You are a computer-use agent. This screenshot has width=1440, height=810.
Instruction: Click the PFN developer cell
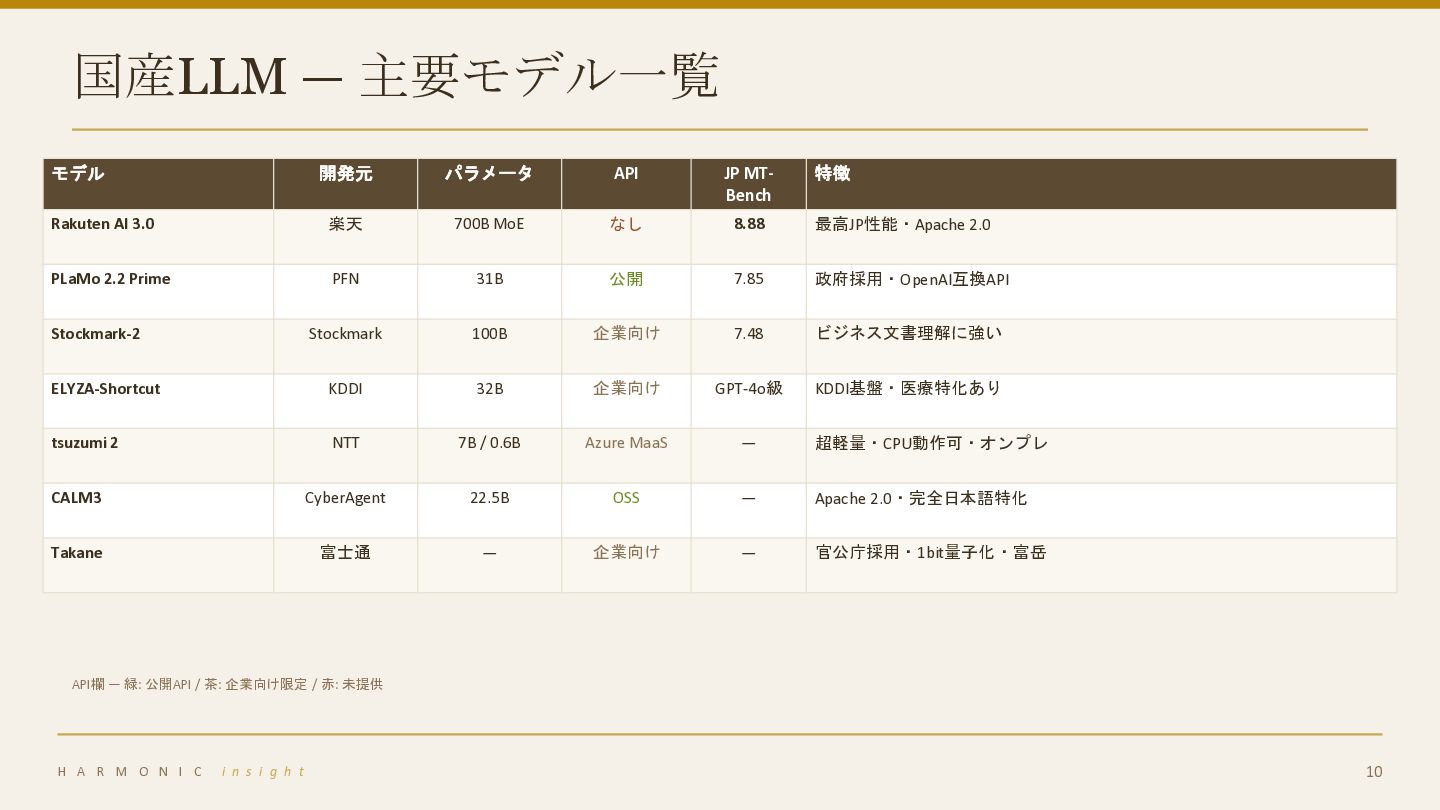pyautogui.click(x=345, y=292)
